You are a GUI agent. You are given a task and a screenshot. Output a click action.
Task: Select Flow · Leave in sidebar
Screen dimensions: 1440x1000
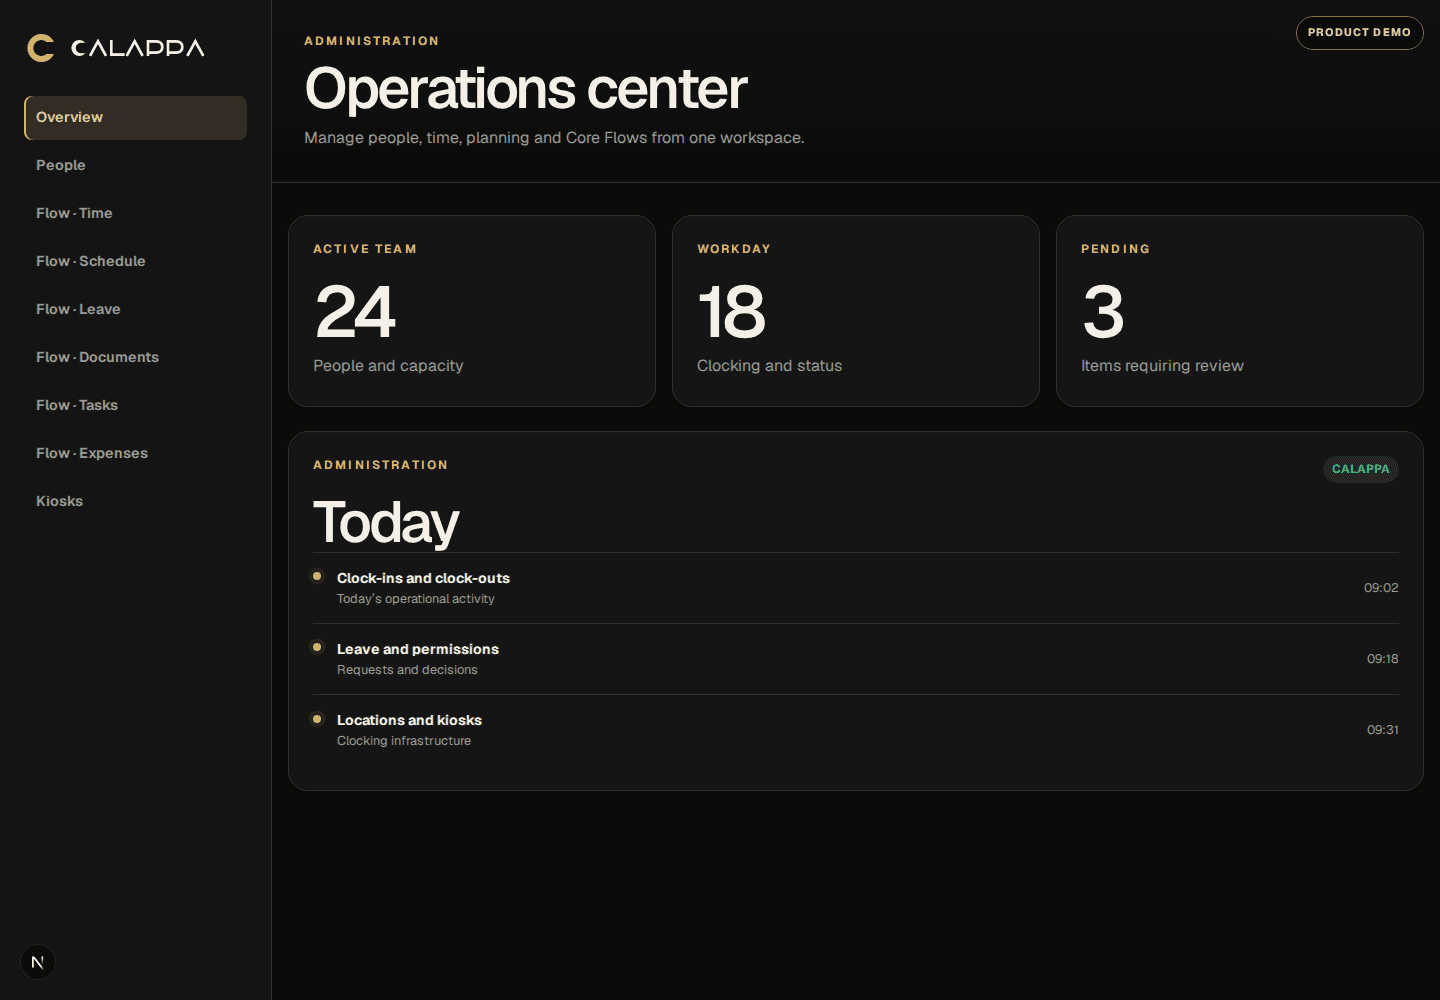(x=135, y=309)
